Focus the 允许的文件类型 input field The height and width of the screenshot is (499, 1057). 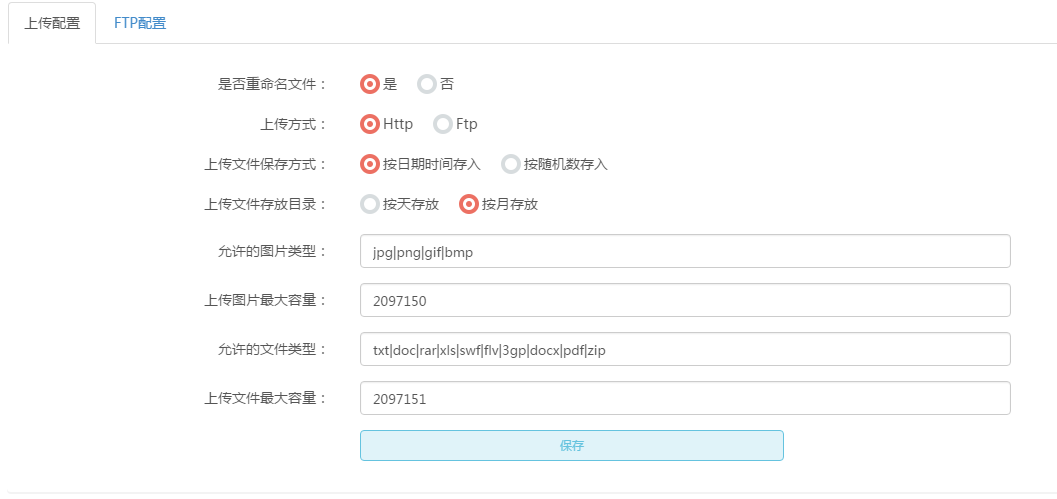(685, 349)
